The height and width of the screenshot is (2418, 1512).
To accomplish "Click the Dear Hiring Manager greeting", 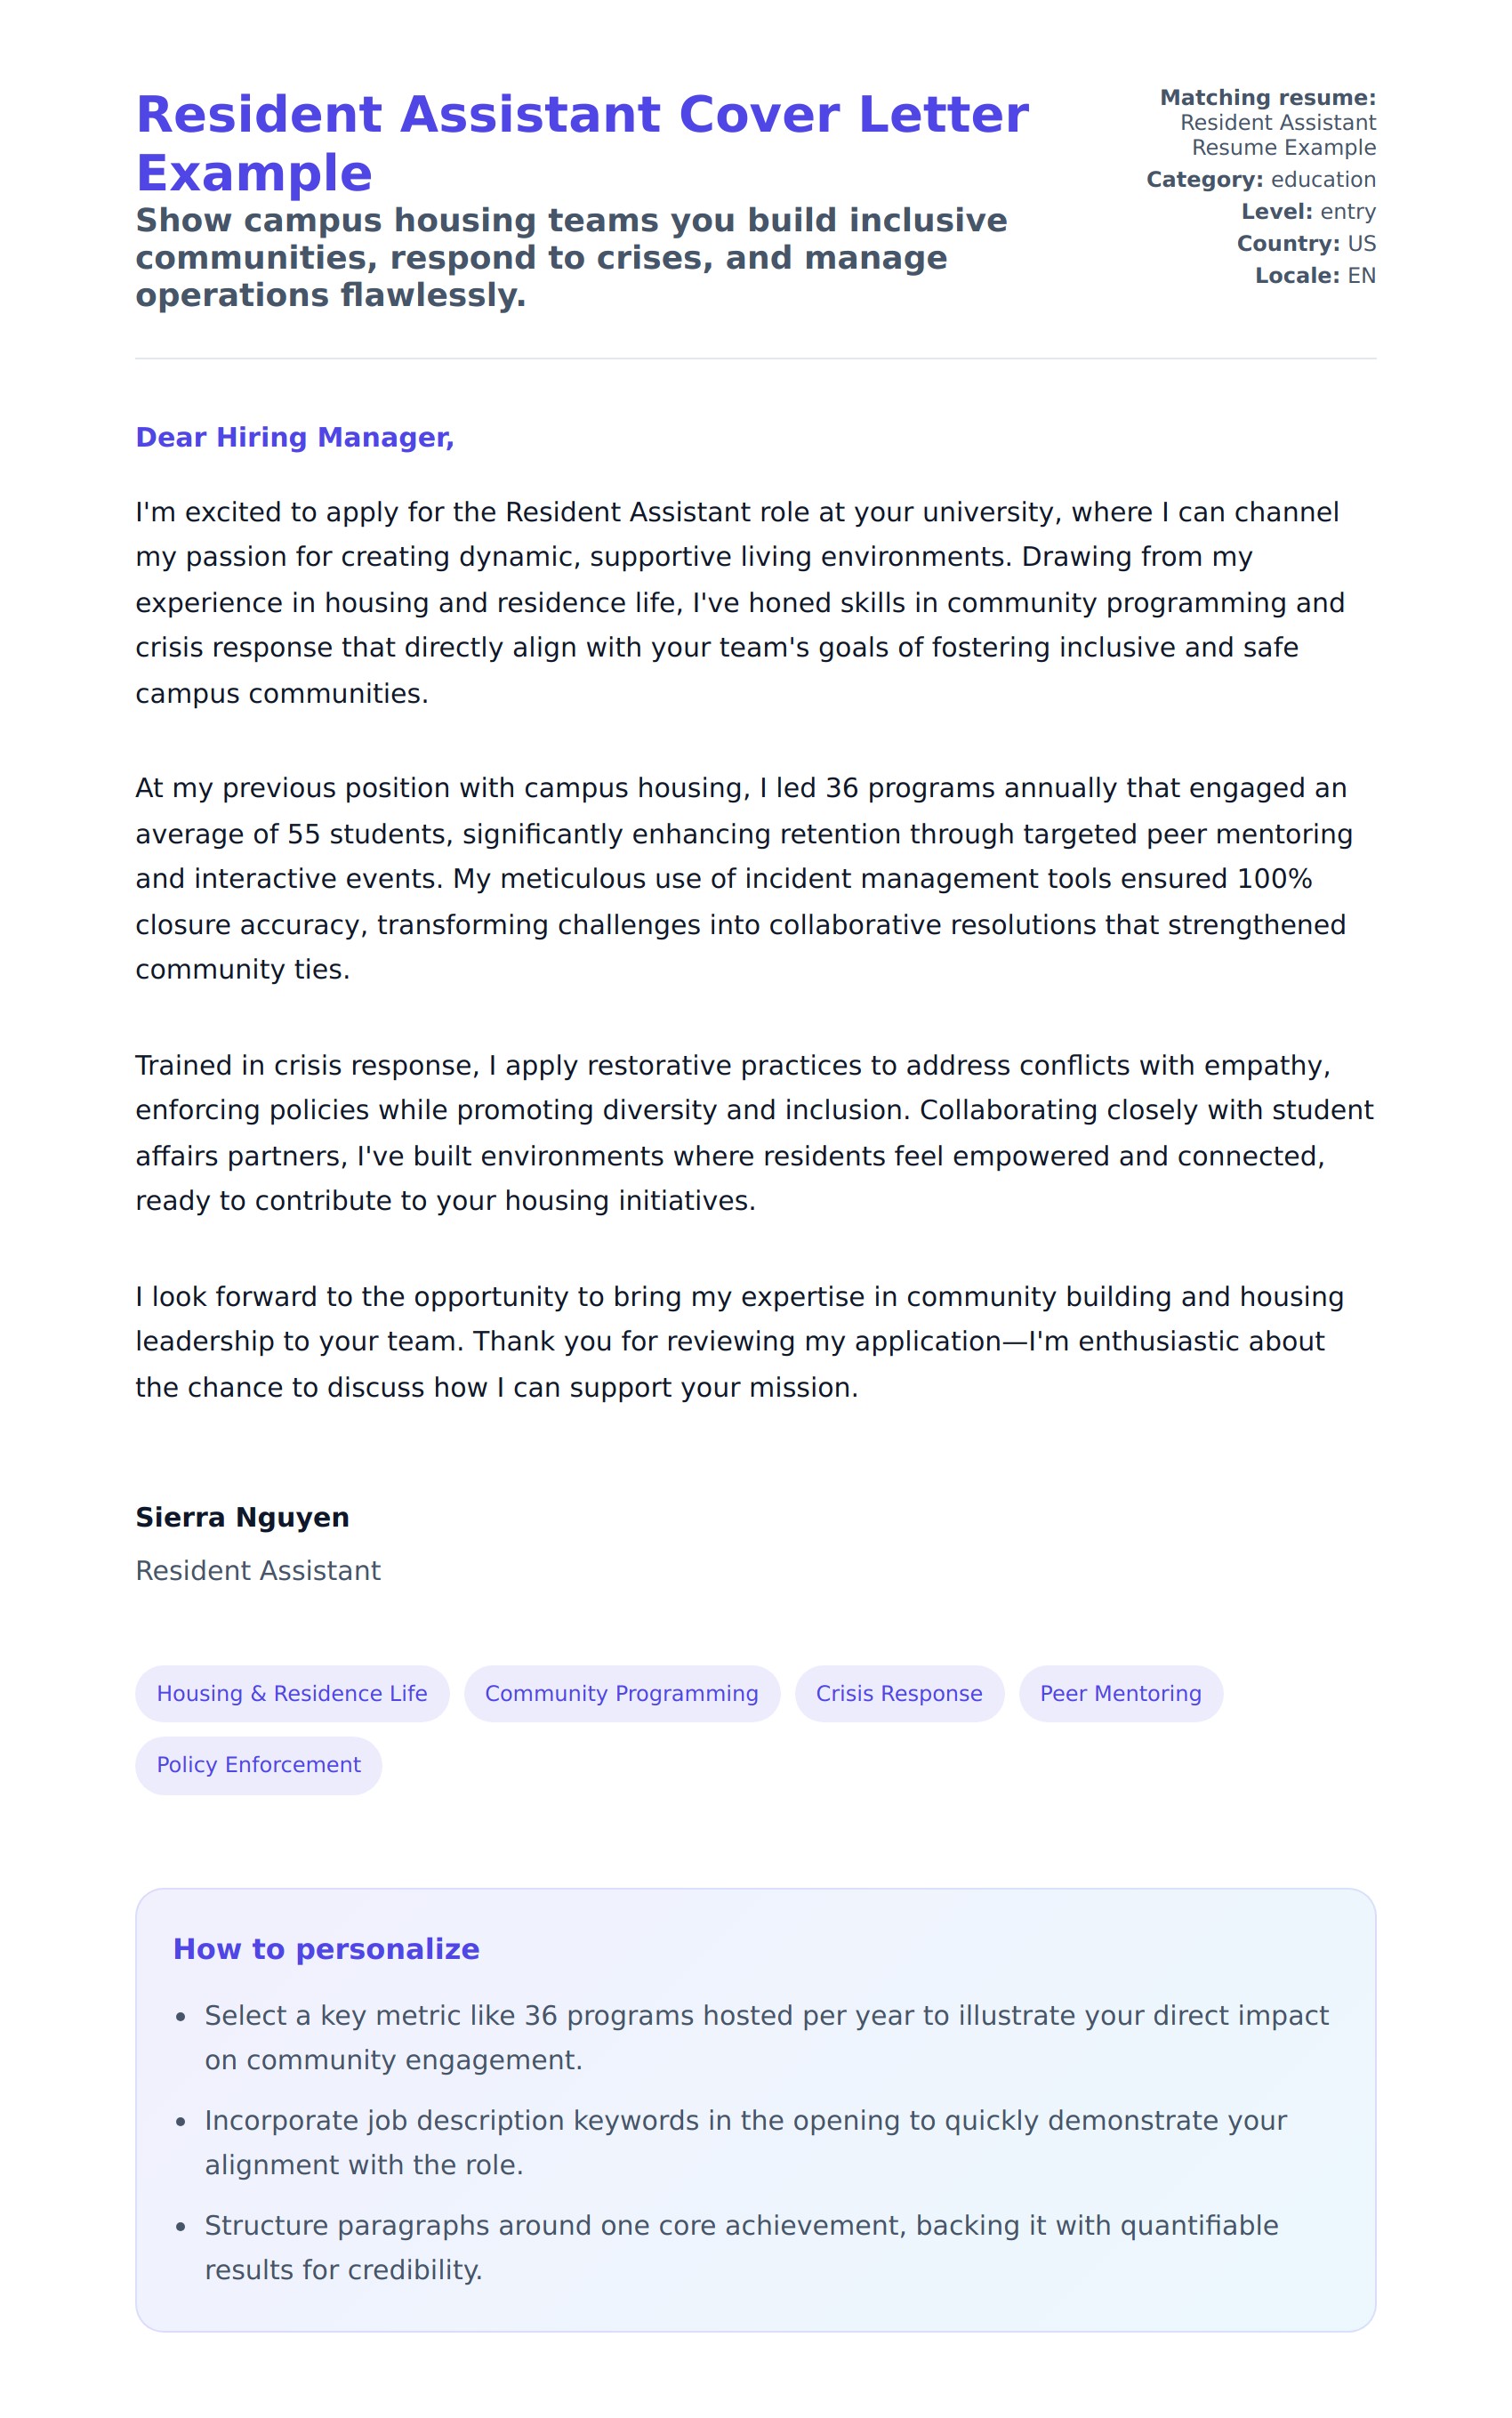I will point(294,437).
